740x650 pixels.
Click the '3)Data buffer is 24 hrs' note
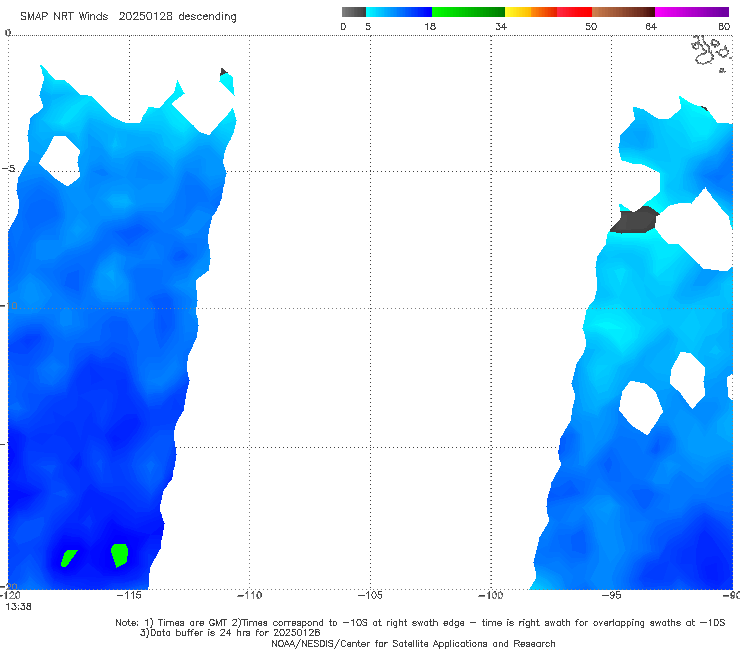pyautogui.click(x=230, y=633)
